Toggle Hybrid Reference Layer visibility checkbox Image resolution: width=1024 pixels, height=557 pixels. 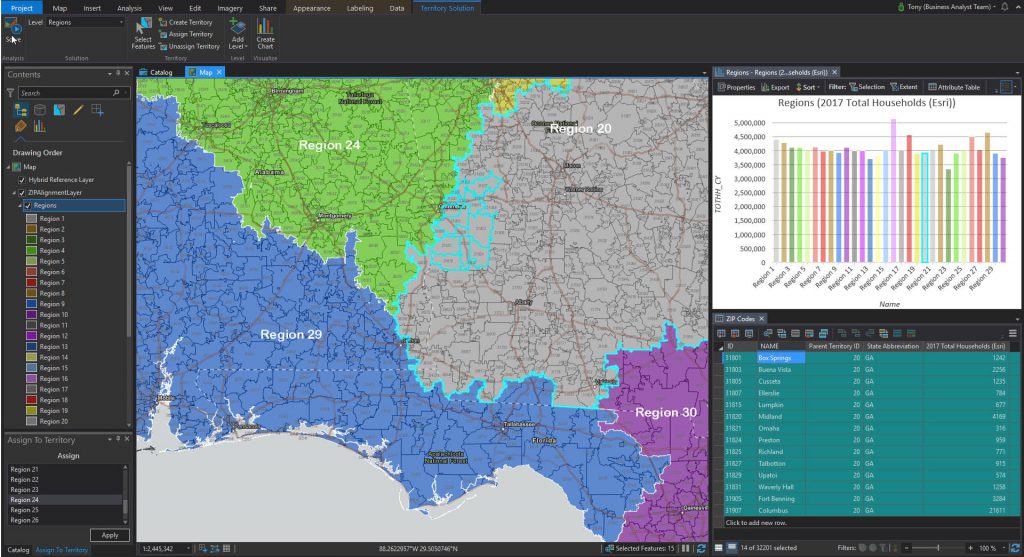pos(22,179)
